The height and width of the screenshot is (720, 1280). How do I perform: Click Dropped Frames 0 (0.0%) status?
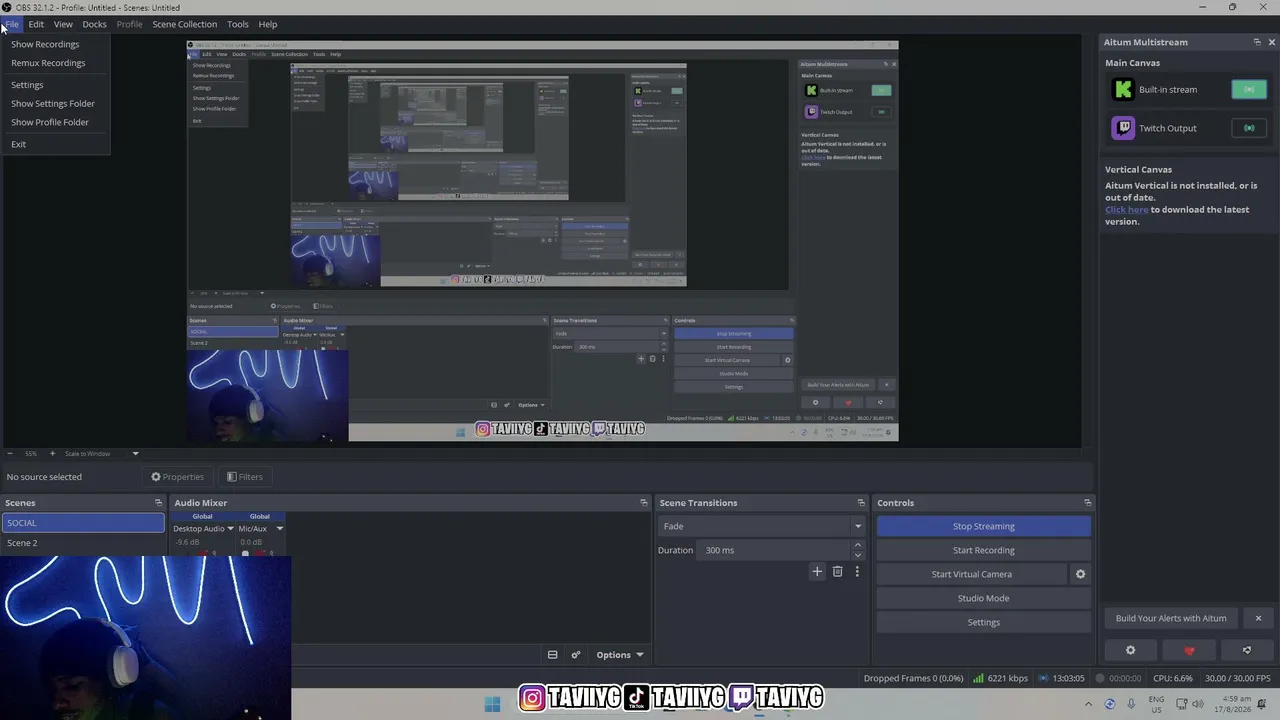click(x=913, y=678)
